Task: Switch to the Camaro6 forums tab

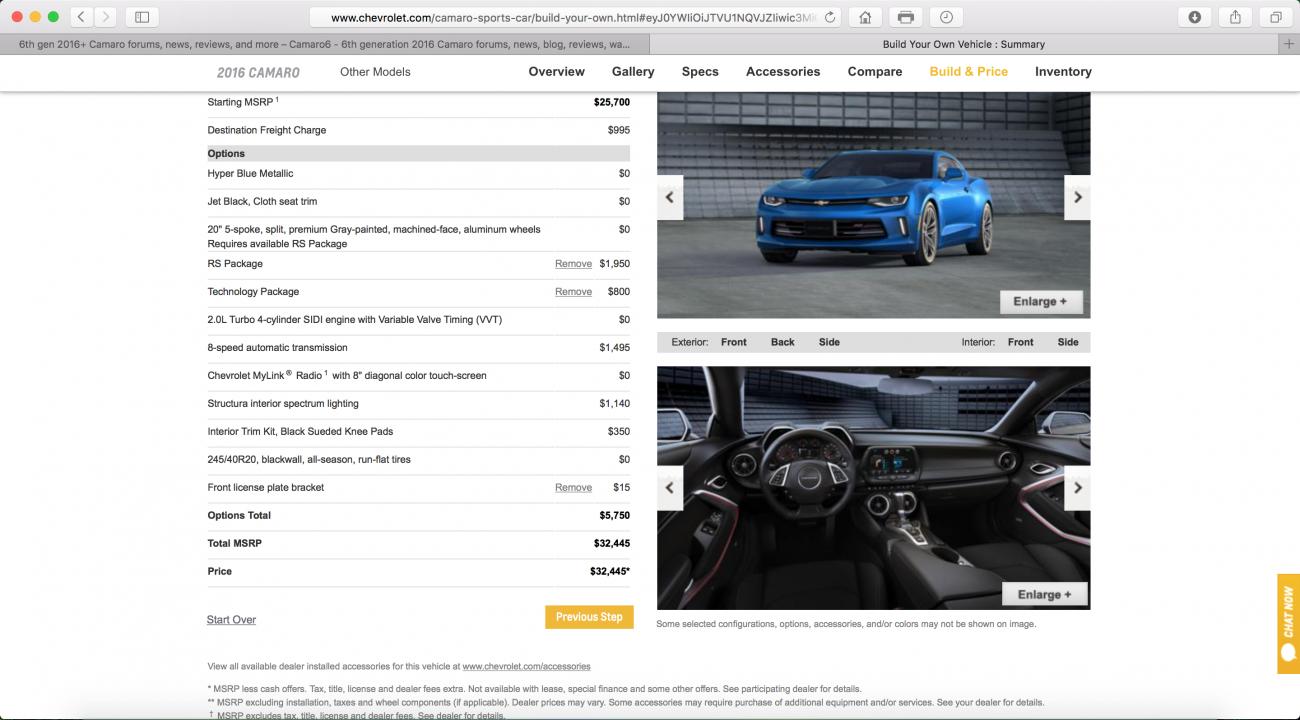Action: pos(324,44)
